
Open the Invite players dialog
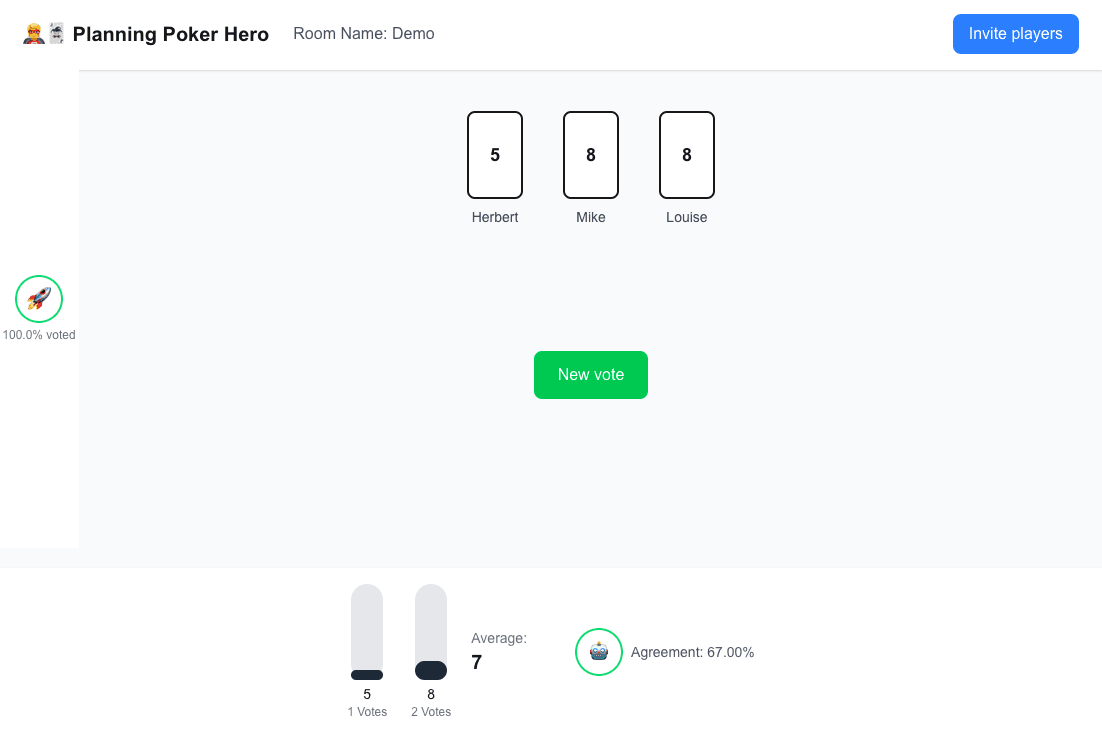click(1015, 33)
